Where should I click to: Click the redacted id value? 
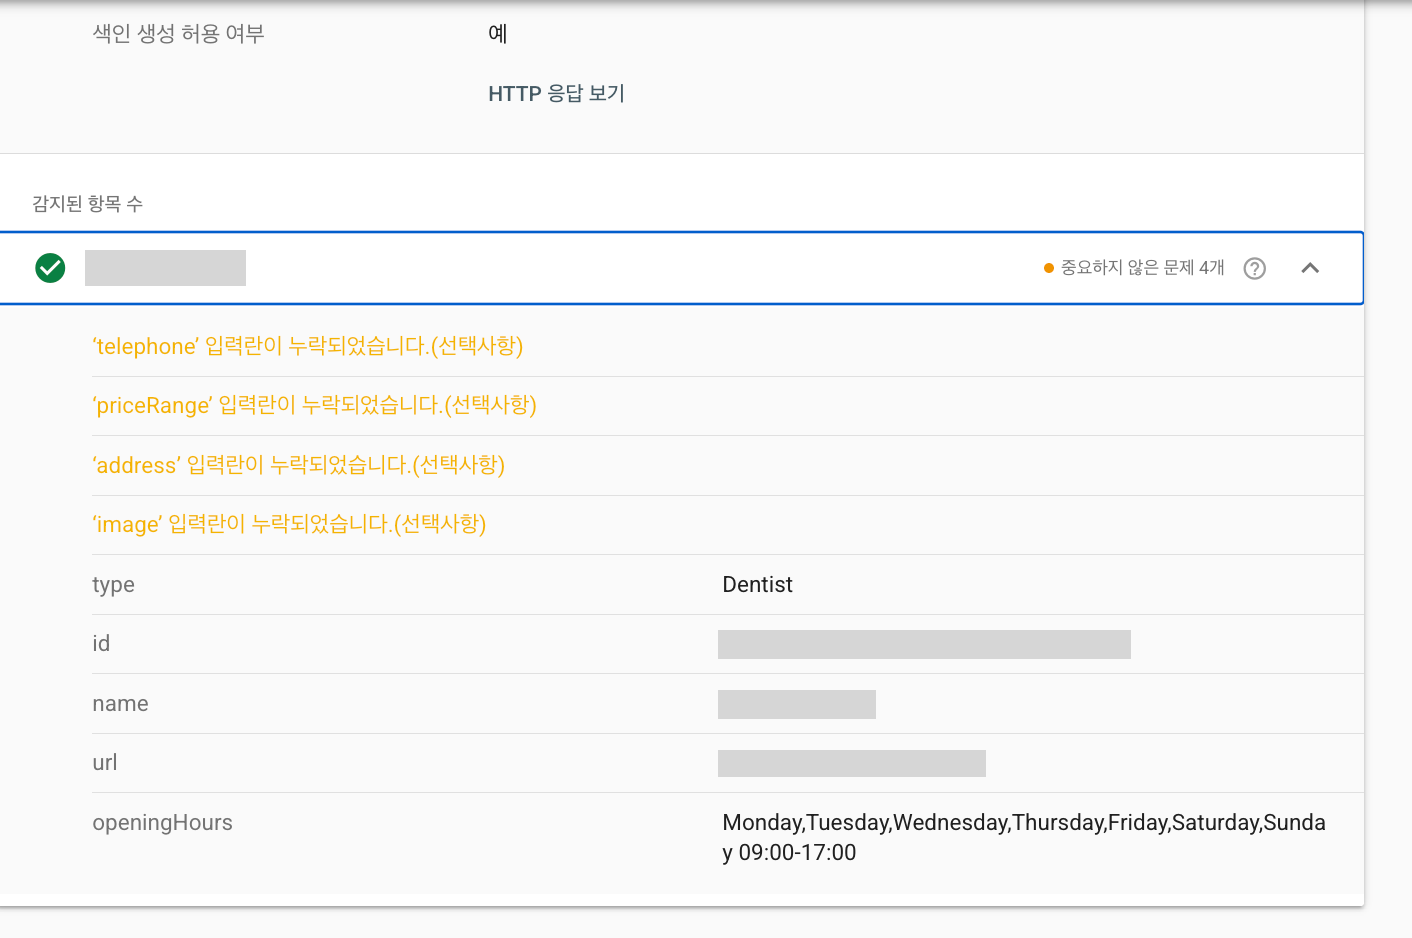pos(924,644)
